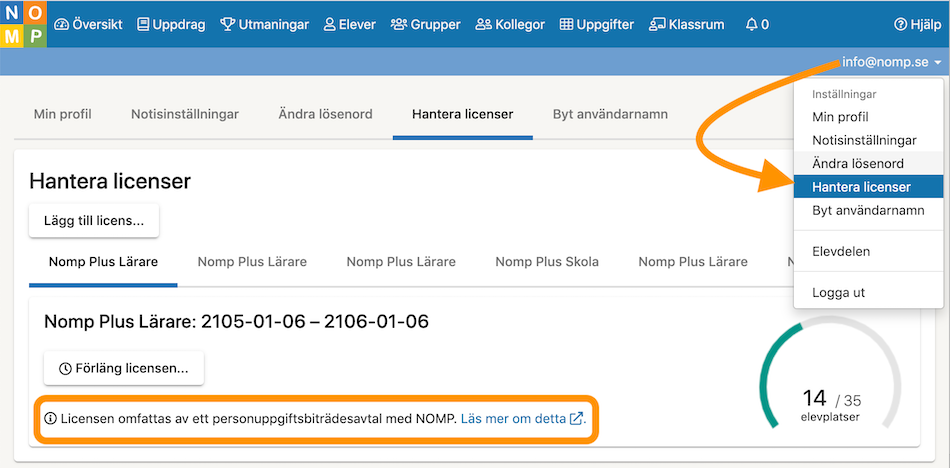The width and height of the screenshot is (950, 468).
Task: Open Kollegor from the top menu
Action: (510, 24)
